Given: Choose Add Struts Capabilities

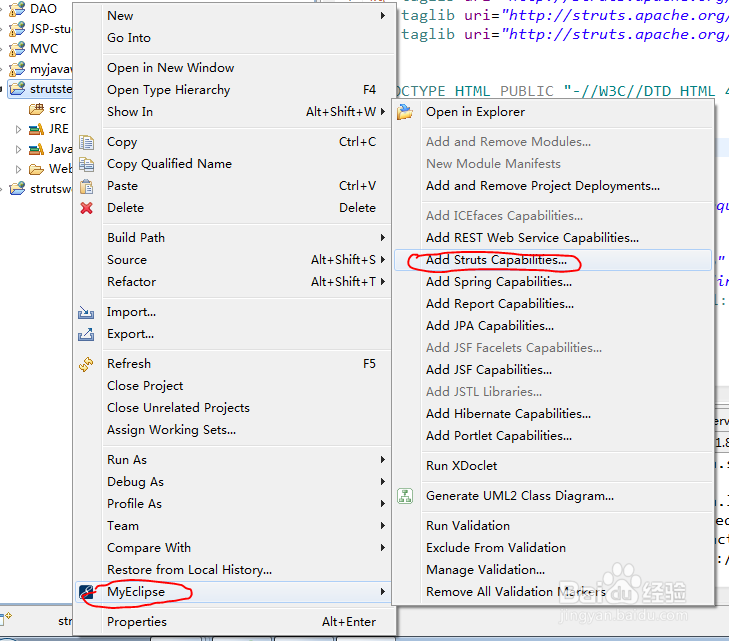Looking at the screenshot, I should [x=553, y=260].
